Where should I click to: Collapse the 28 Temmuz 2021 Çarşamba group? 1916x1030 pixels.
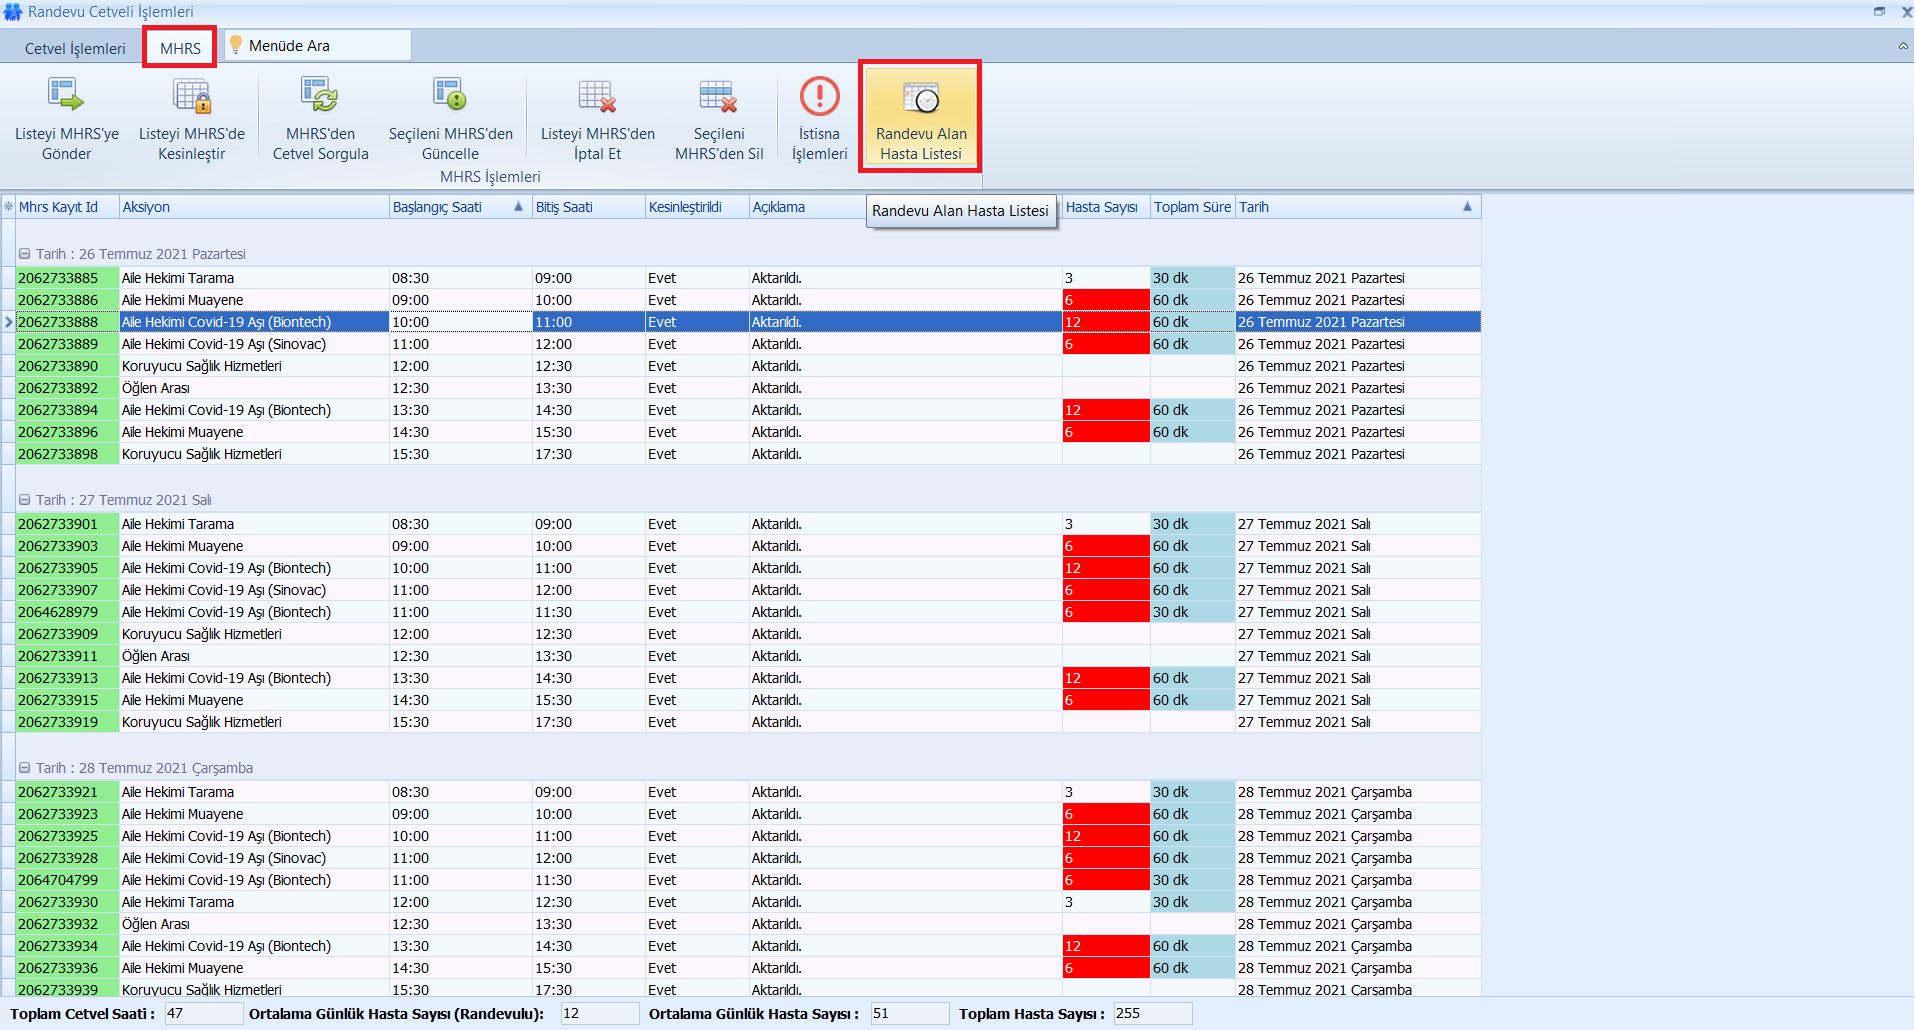25,768
